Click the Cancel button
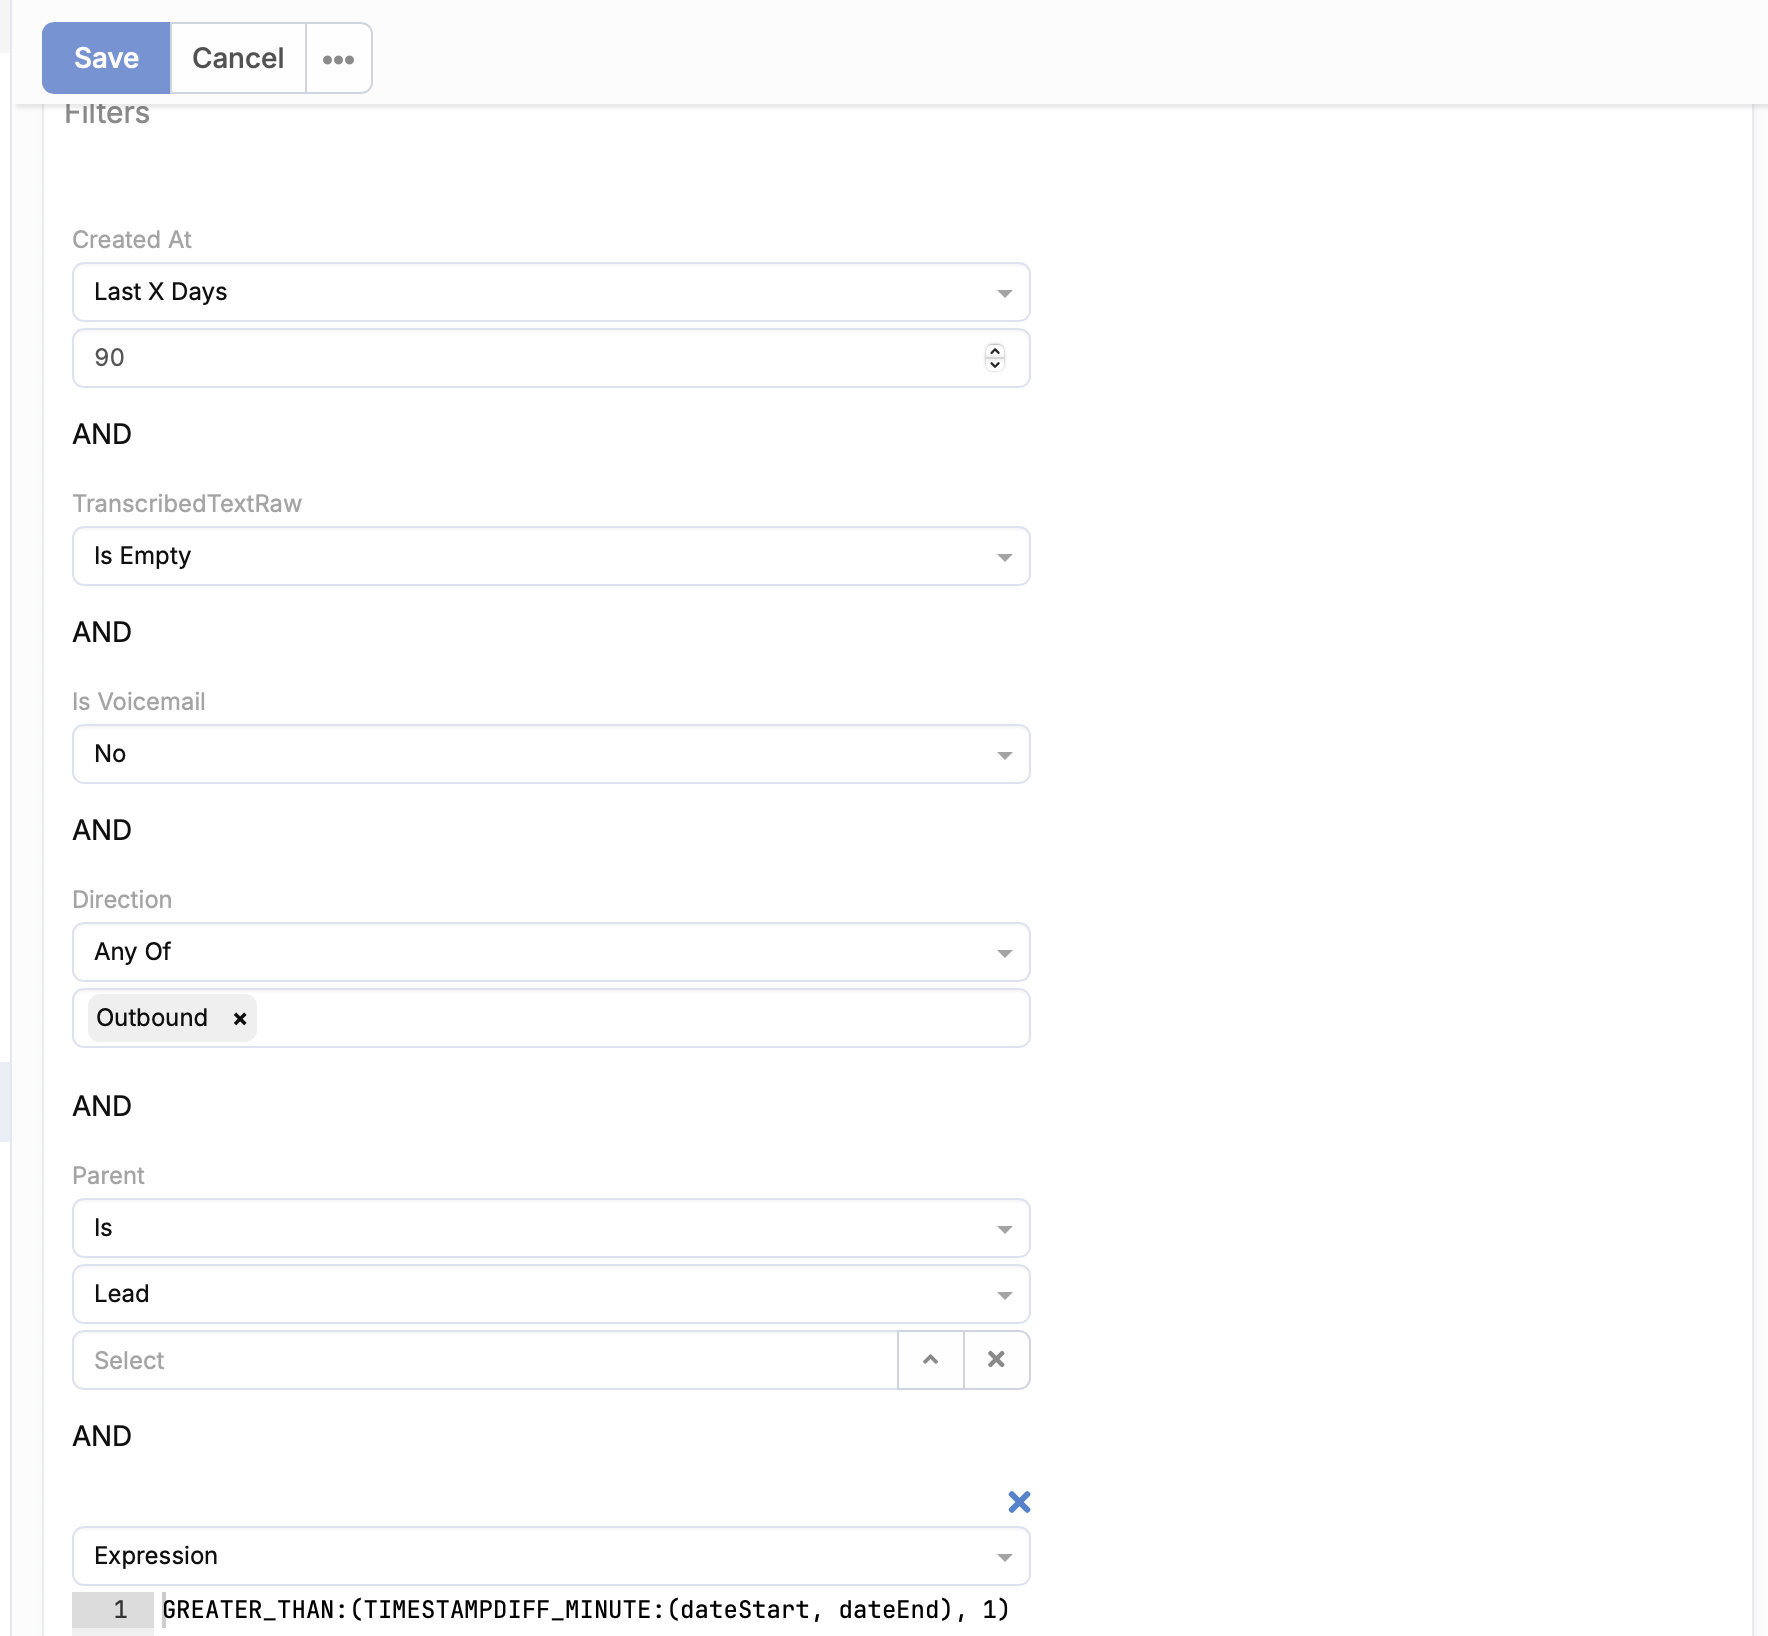This screenshot has width=1768, height=1636. click(238, 58)
